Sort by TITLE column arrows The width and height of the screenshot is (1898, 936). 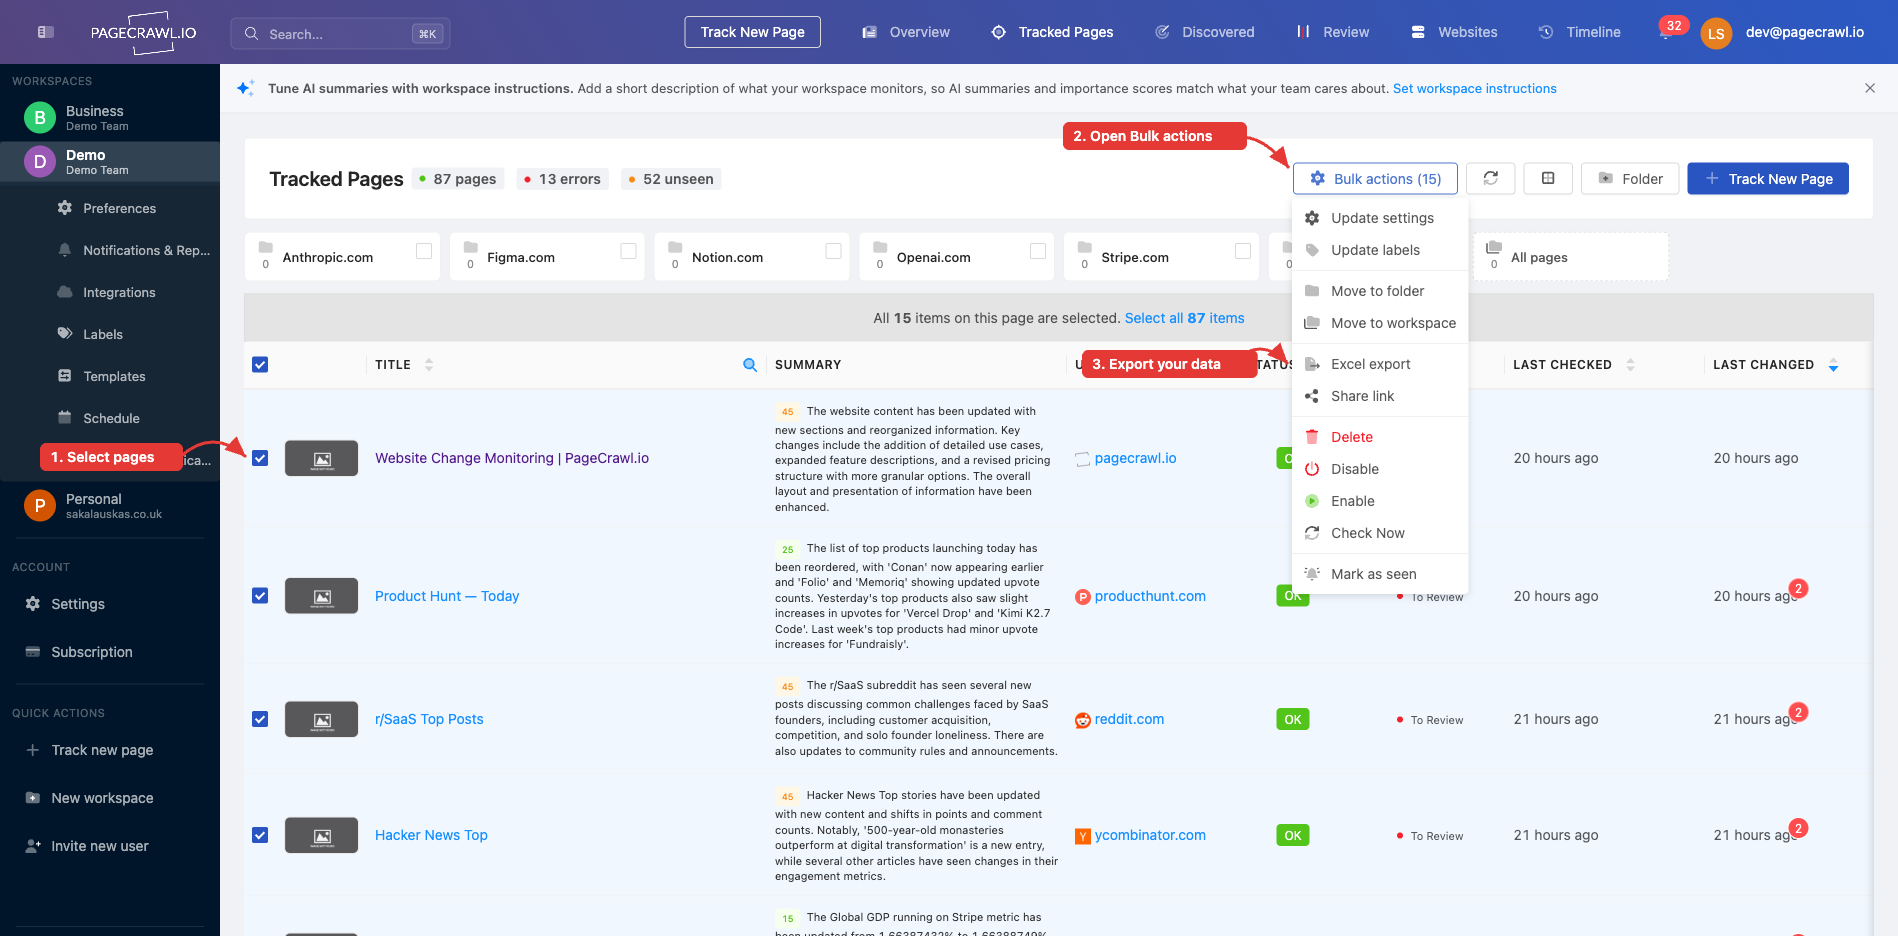point(429,365)
